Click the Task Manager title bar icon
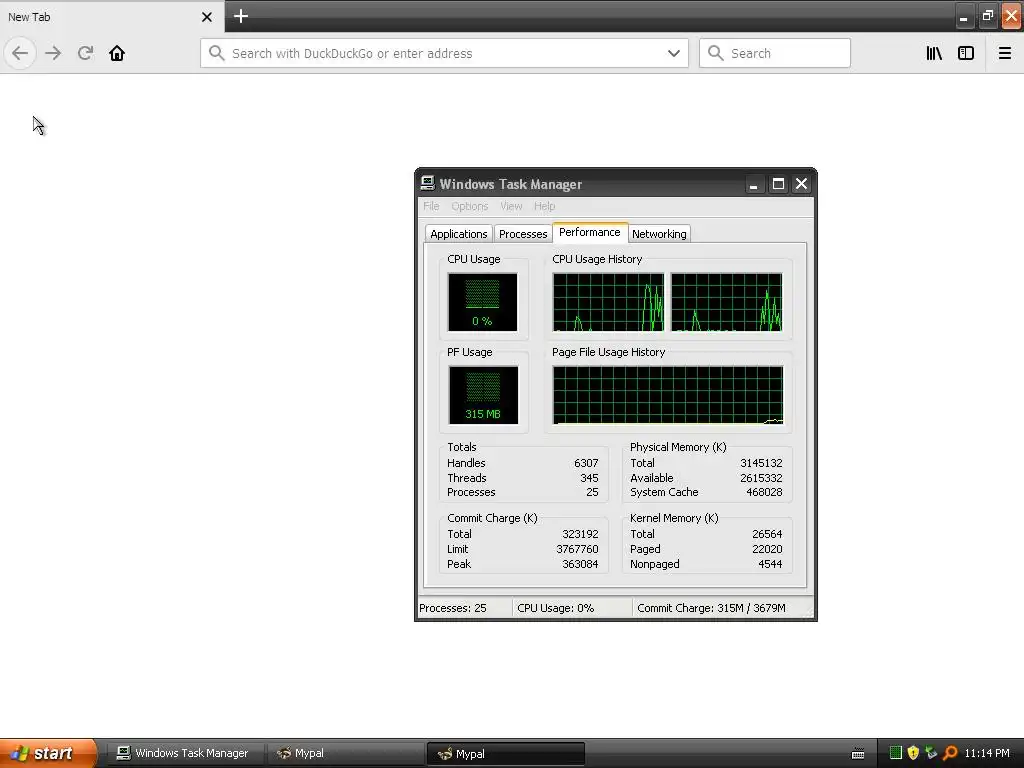Image resolution: width=1024 pixels, height=768 pixels. click(428, 184)
